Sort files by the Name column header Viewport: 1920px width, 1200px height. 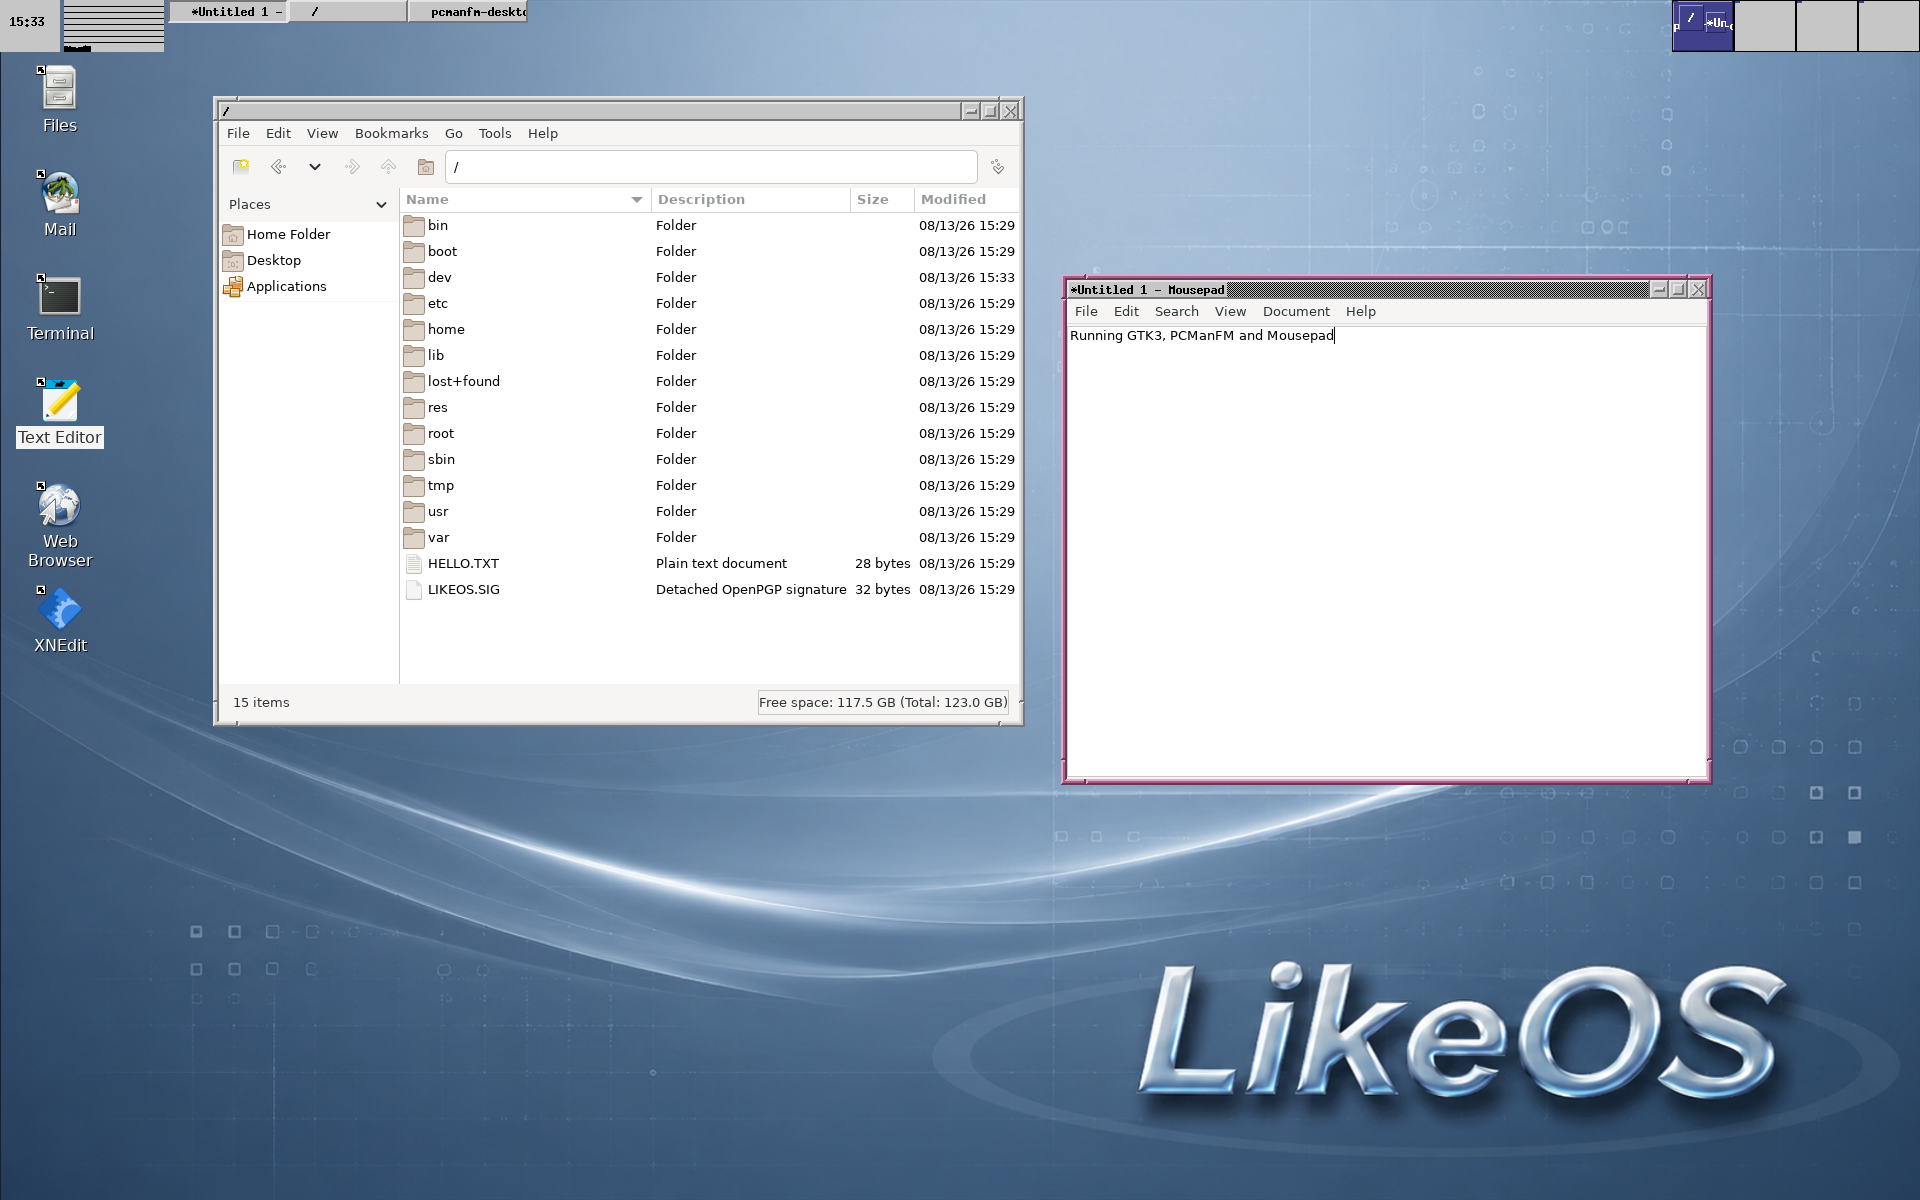click(525, 199)
